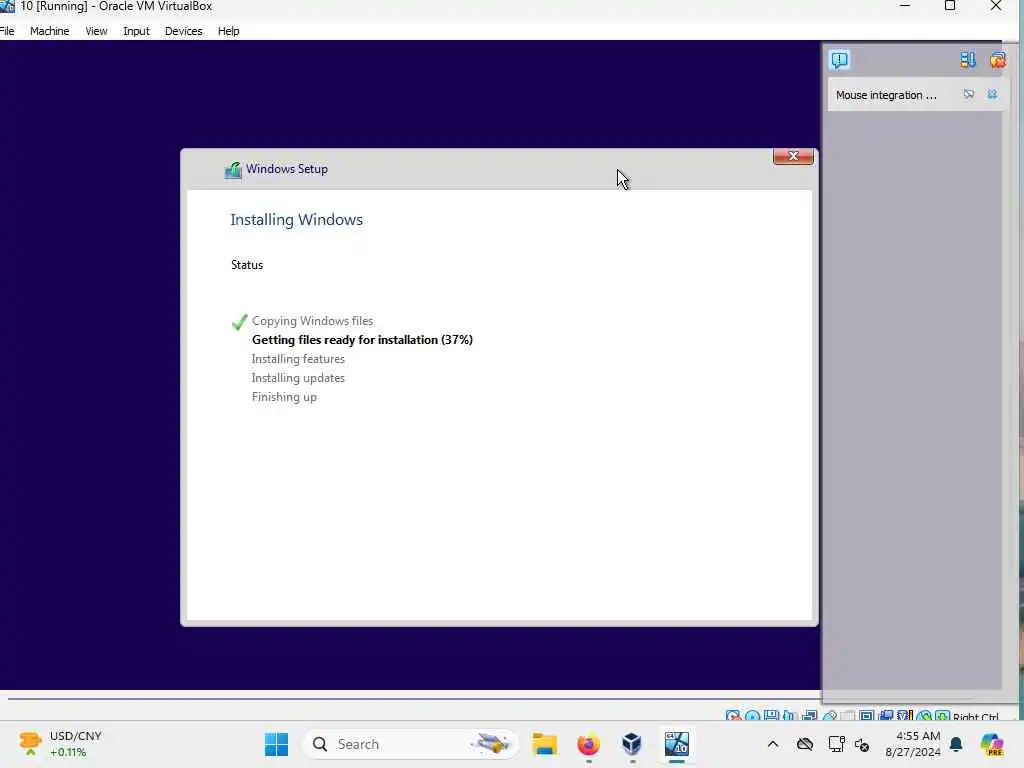The width and height of the screenshot is (1024, 768).
Task: Click the virtualization features status icon
Action: coord(904,716)
